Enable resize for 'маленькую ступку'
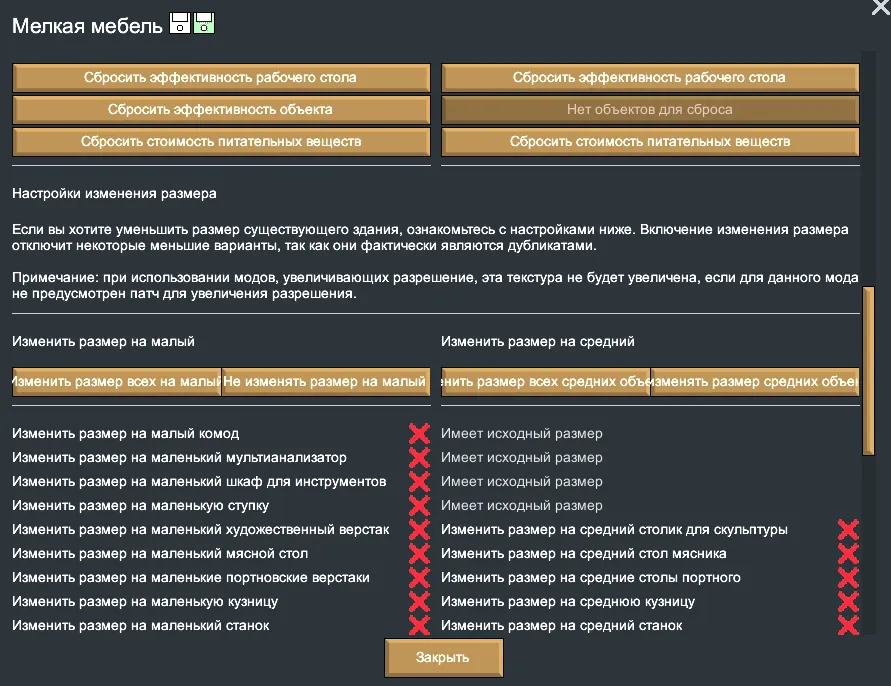This screenshot has width=891, height=686. pyautogui.click(x=419, y=506)
